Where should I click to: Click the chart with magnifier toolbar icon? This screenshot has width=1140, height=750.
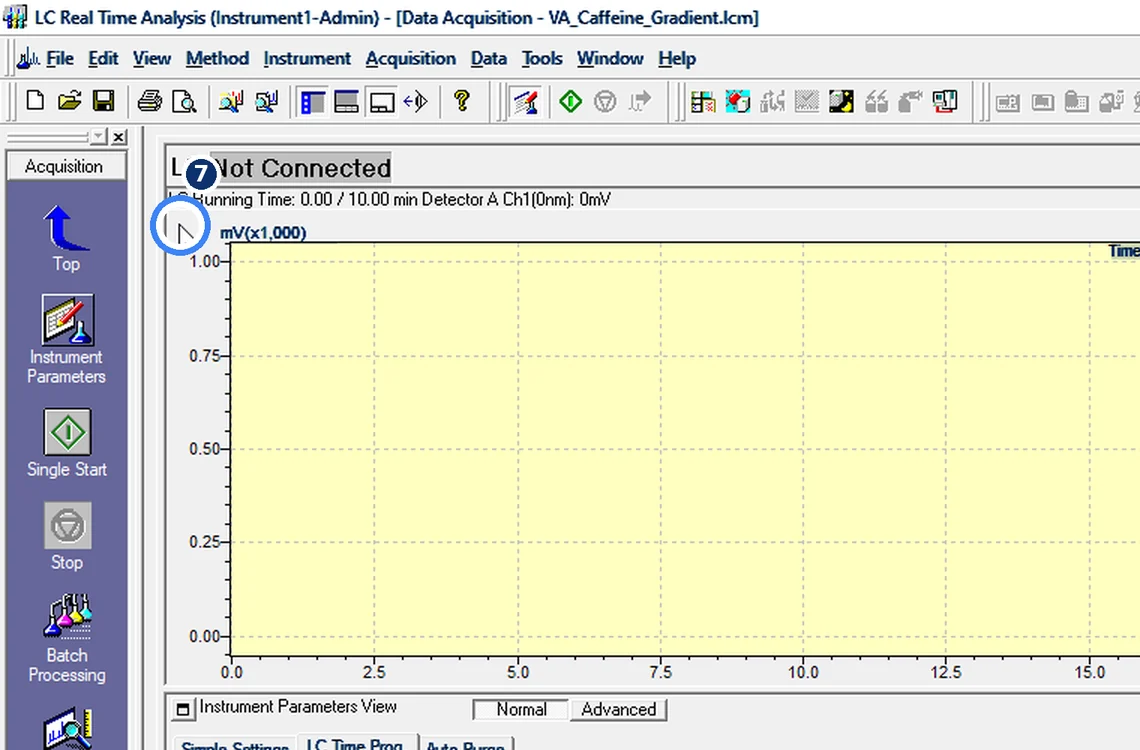point(231,102)
